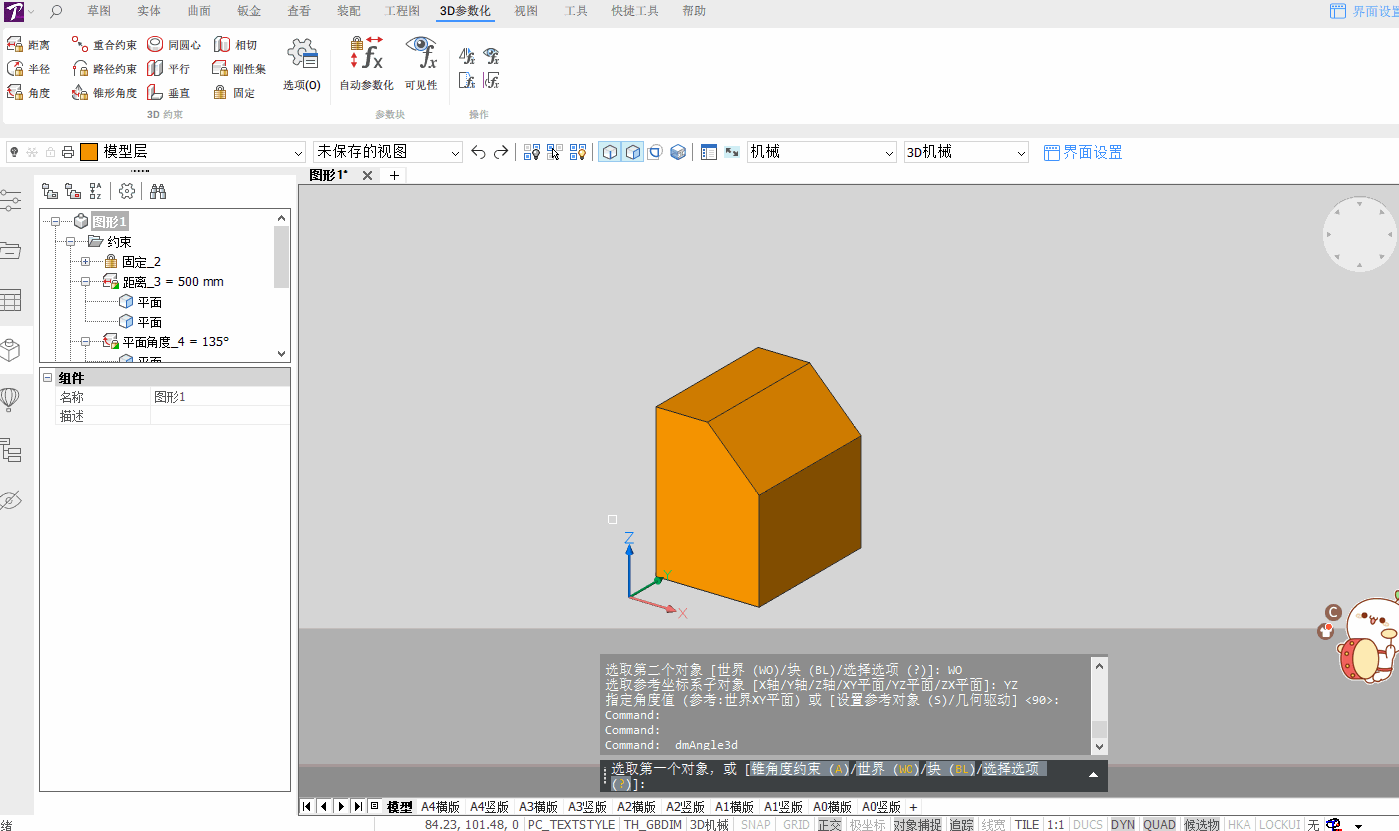Open the A4横版 layout tab
The image size is (1399, 831).
click(440, 807)
